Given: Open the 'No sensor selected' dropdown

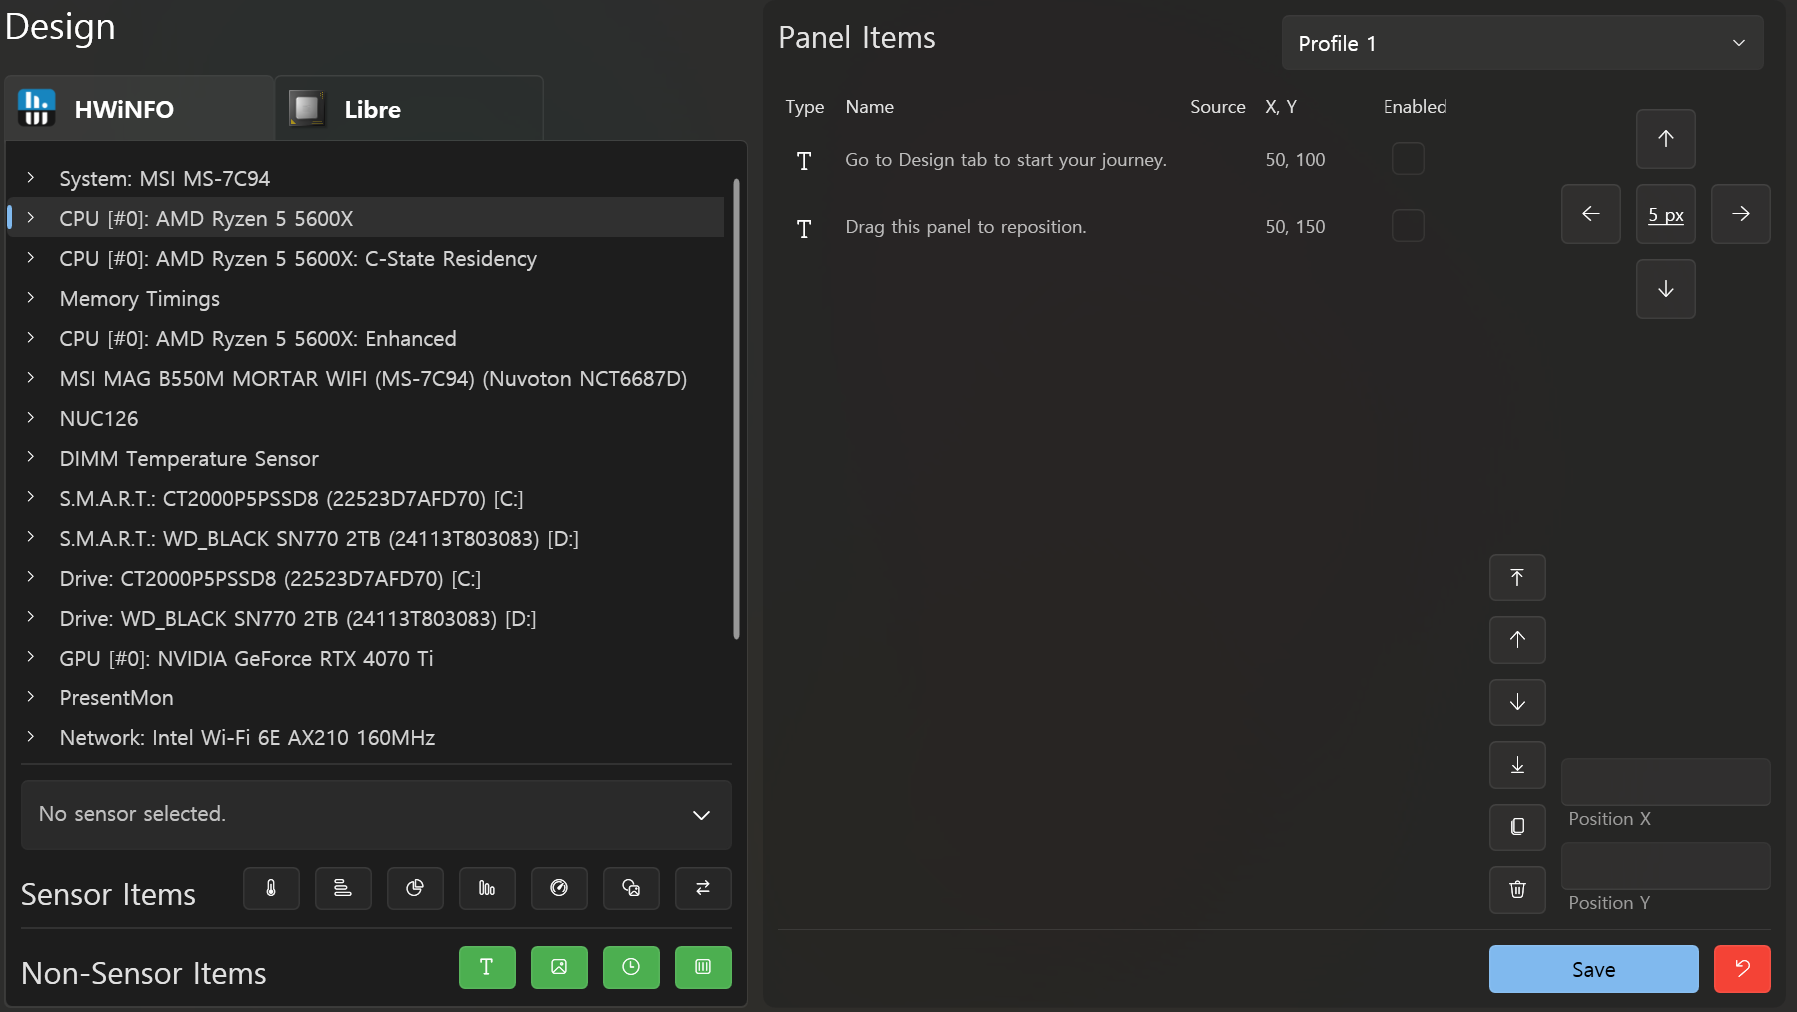Looking at the screenshot, I should coord(376,814).
